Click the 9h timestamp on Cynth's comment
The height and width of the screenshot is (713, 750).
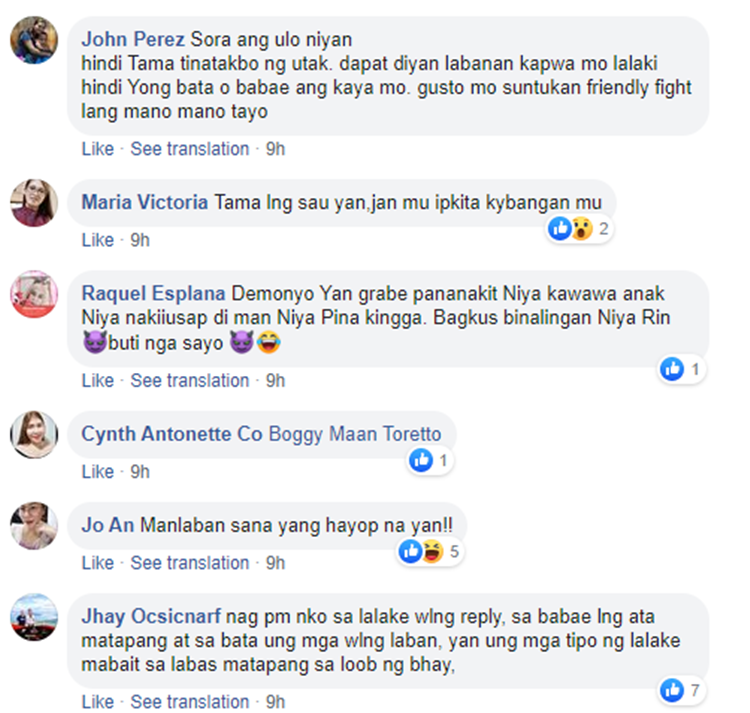140,472
